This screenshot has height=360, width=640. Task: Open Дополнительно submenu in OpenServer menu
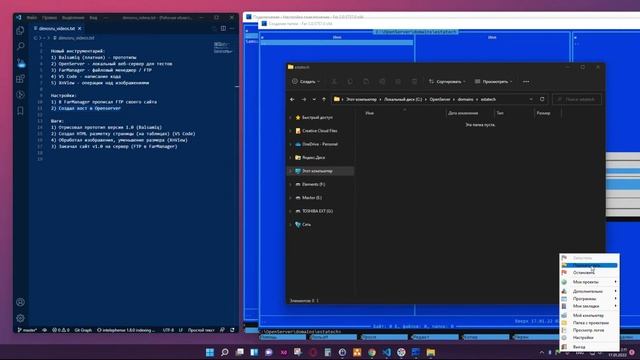pyautogui.click(x=589, y=291)
